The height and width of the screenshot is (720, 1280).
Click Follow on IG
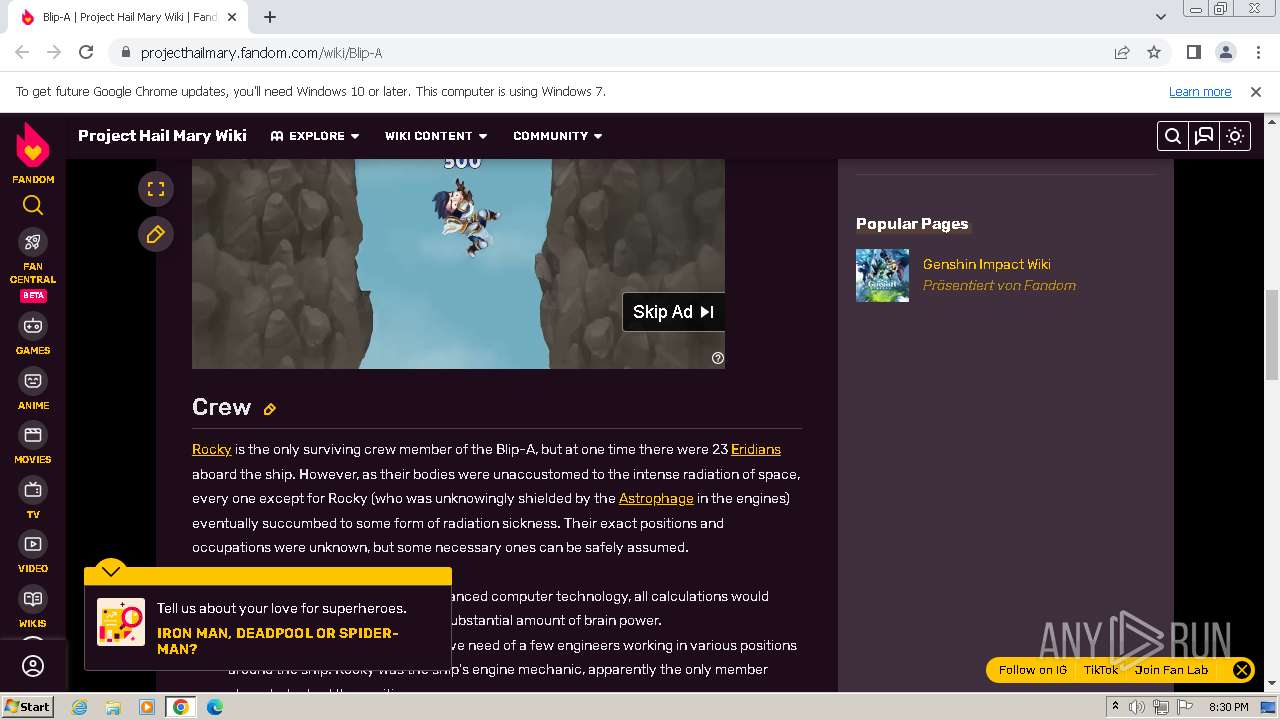click(x=1032, y=670)
